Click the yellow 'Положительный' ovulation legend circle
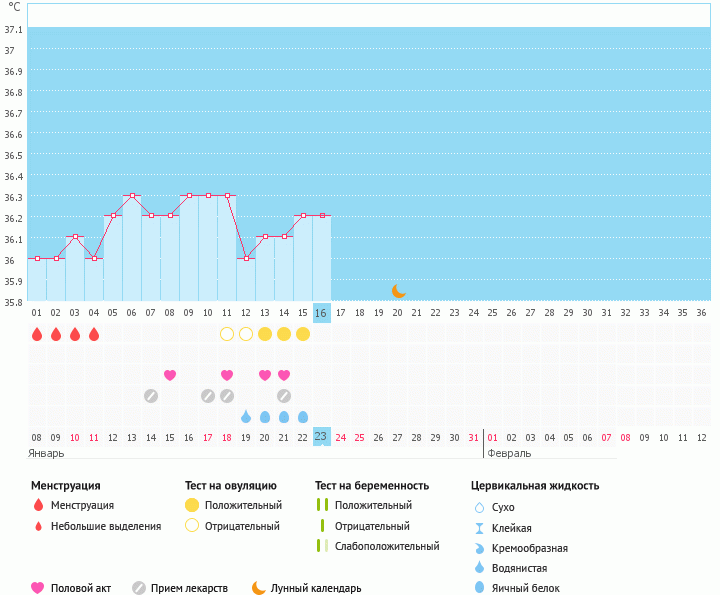Image resolution: width=720 pixels, height=595 pixels. (x=192, y=505)
